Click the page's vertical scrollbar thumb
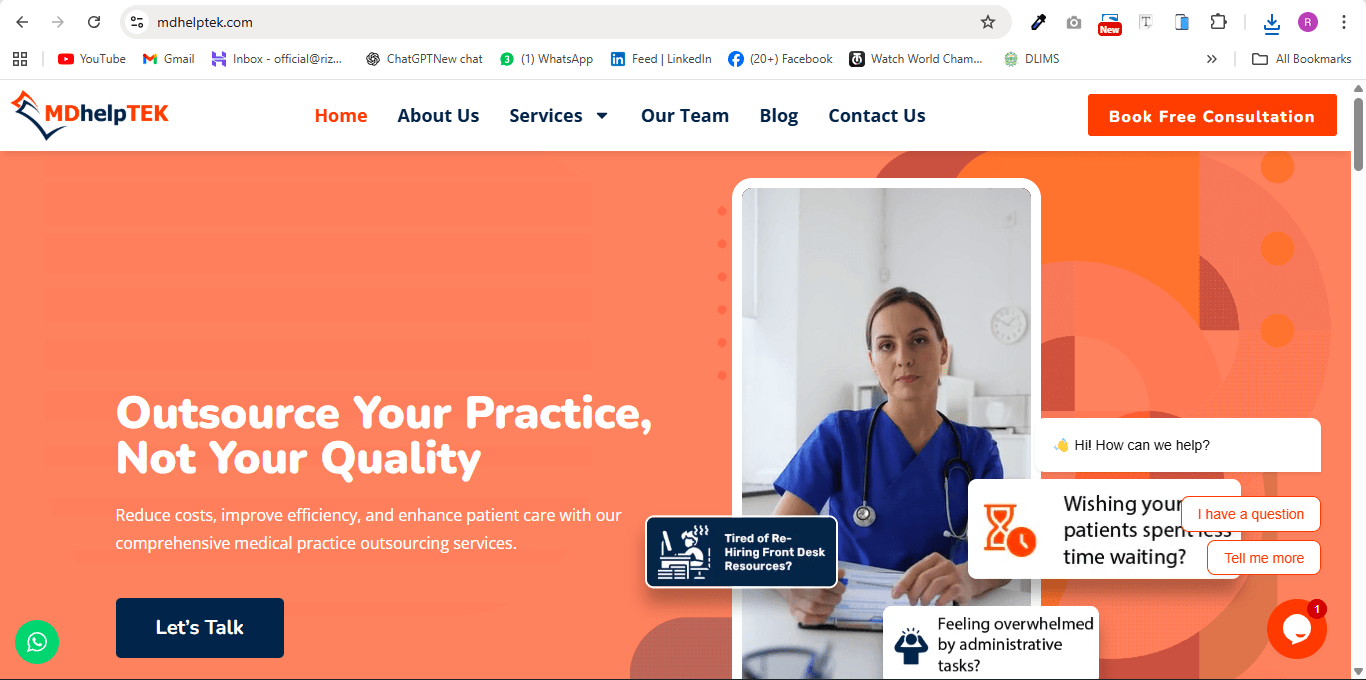This screenshot has height=680, width=1366. tap(1358, 133)
